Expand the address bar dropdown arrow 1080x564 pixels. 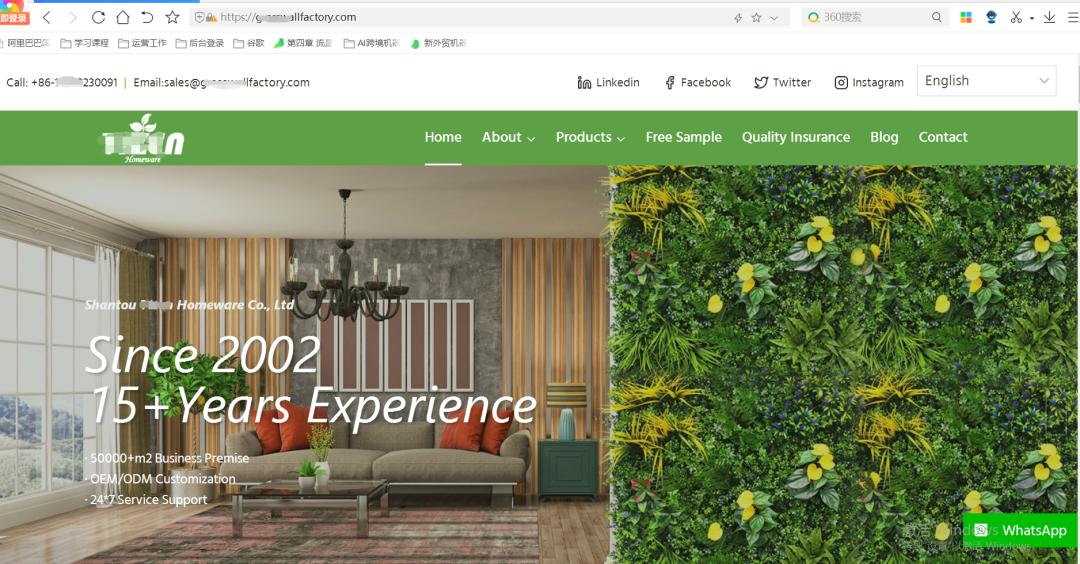[x=774, y=18]
